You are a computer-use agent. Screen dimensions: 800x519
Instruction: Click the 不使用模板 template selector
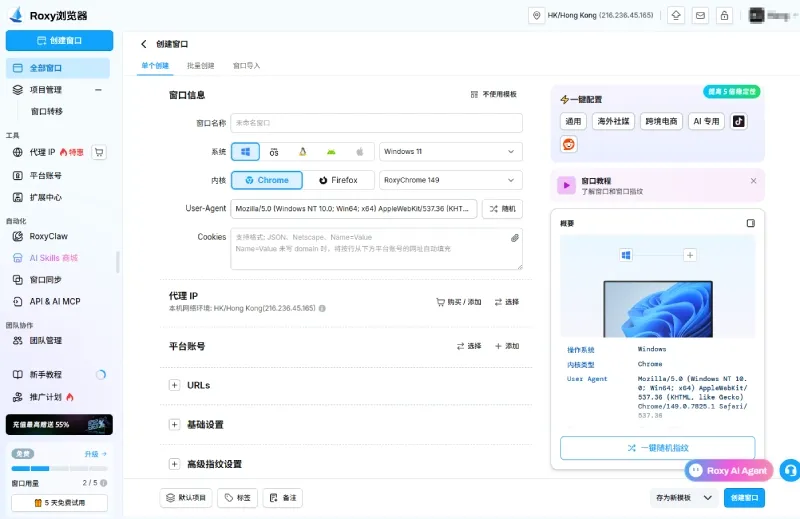[x=493, y=94]
